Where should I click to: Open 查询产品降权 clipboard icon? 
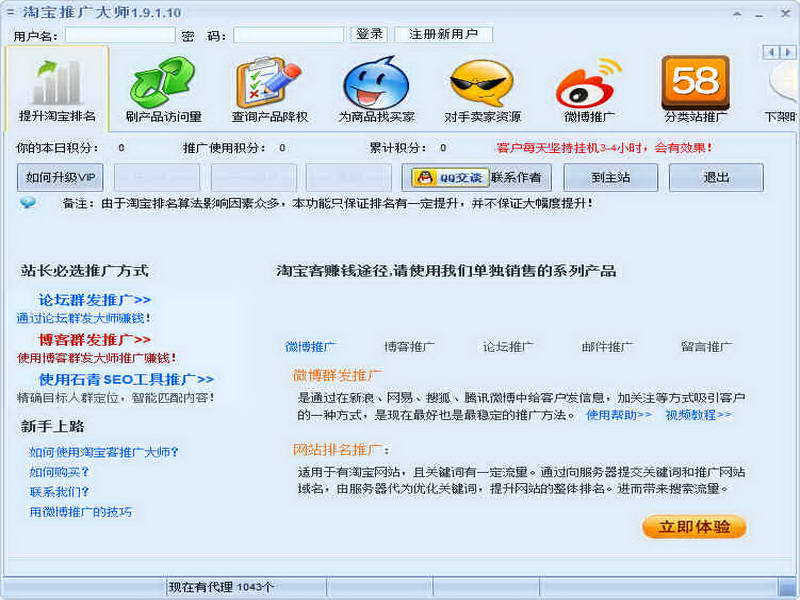tap(269, 82)
